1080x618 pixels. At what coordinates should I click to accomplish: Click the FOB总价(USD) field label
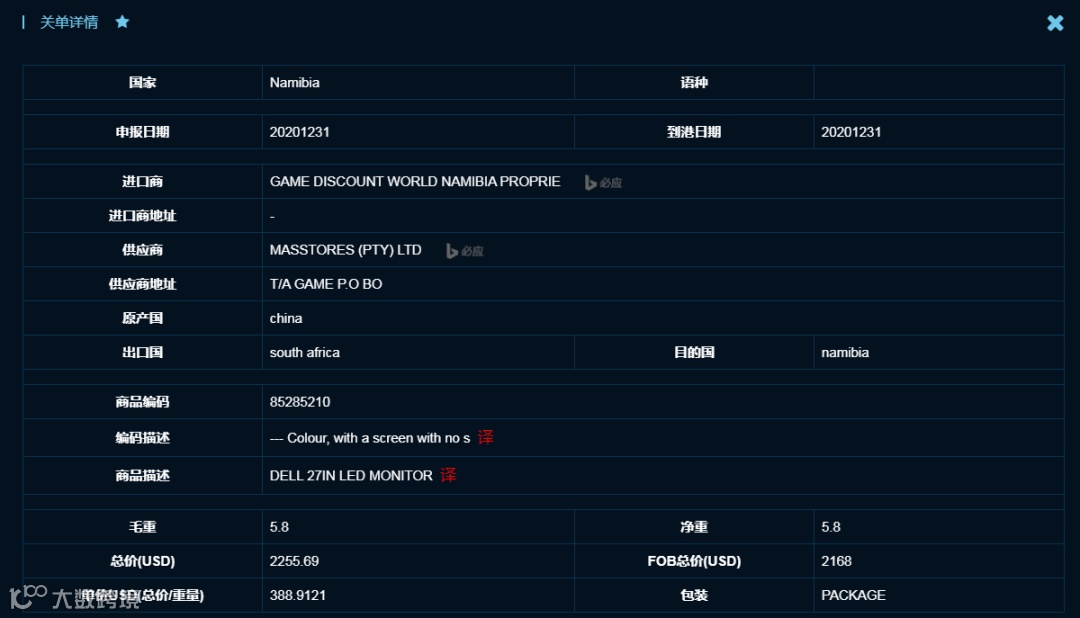click(x=694, y=561)
